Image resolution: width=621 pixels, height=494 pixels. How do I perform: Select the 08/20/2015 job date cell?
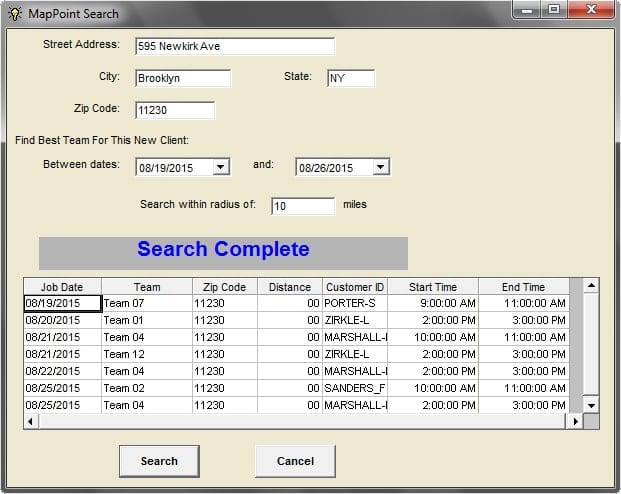coord(63,320)
